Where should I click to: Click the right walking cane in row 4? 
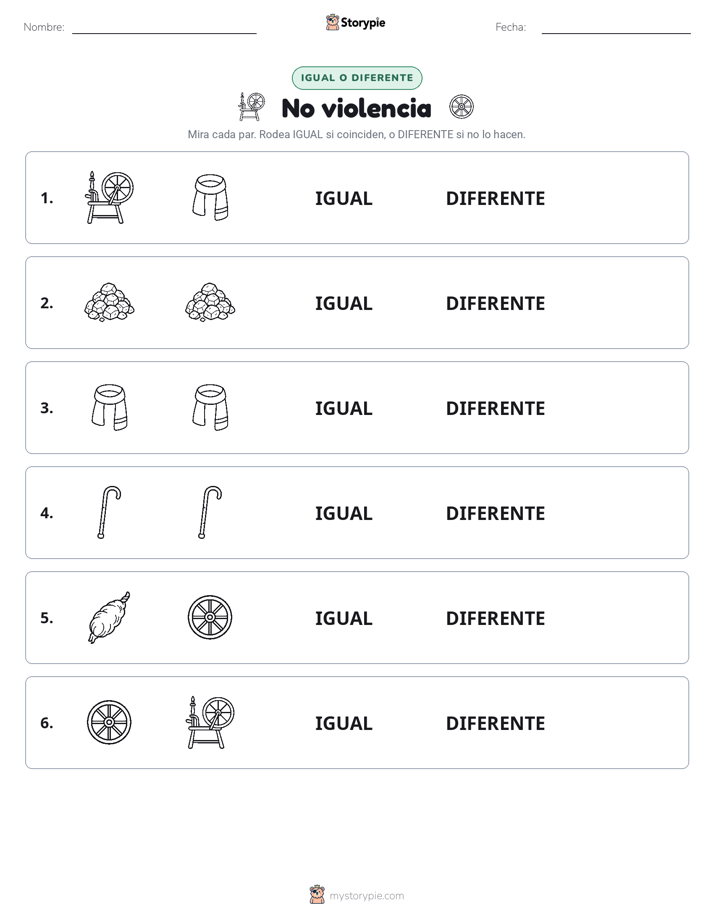point(210,513)
